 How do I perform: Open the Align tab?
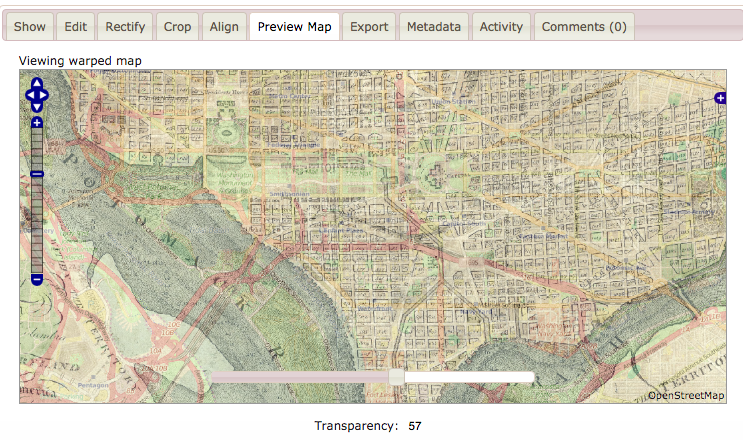pos(224,26)
